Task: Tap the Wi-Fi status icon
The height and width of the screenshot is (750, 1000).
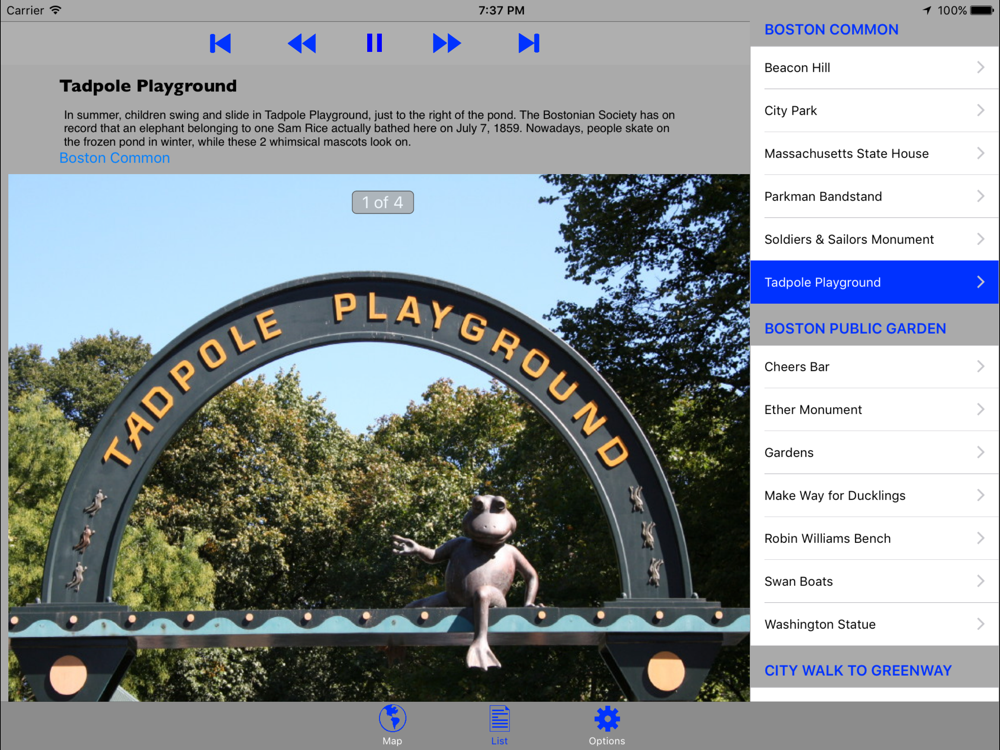Action: 55,10
